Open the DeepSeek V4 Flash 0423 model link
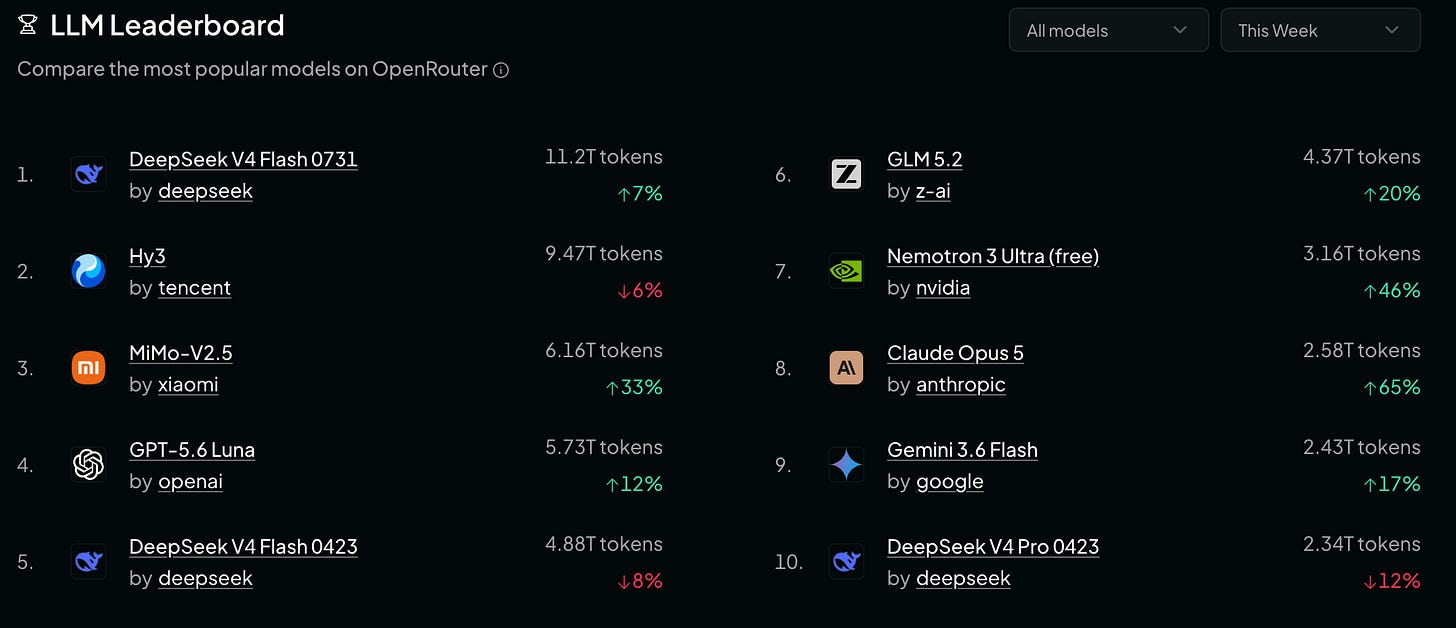Screen dimensions: 1456x628 [243, 547]
